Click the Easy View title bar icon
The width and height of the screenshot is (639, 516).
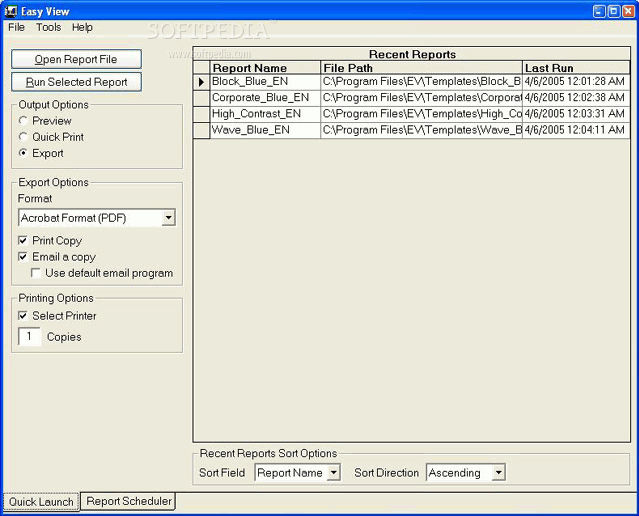coord(11,11)
